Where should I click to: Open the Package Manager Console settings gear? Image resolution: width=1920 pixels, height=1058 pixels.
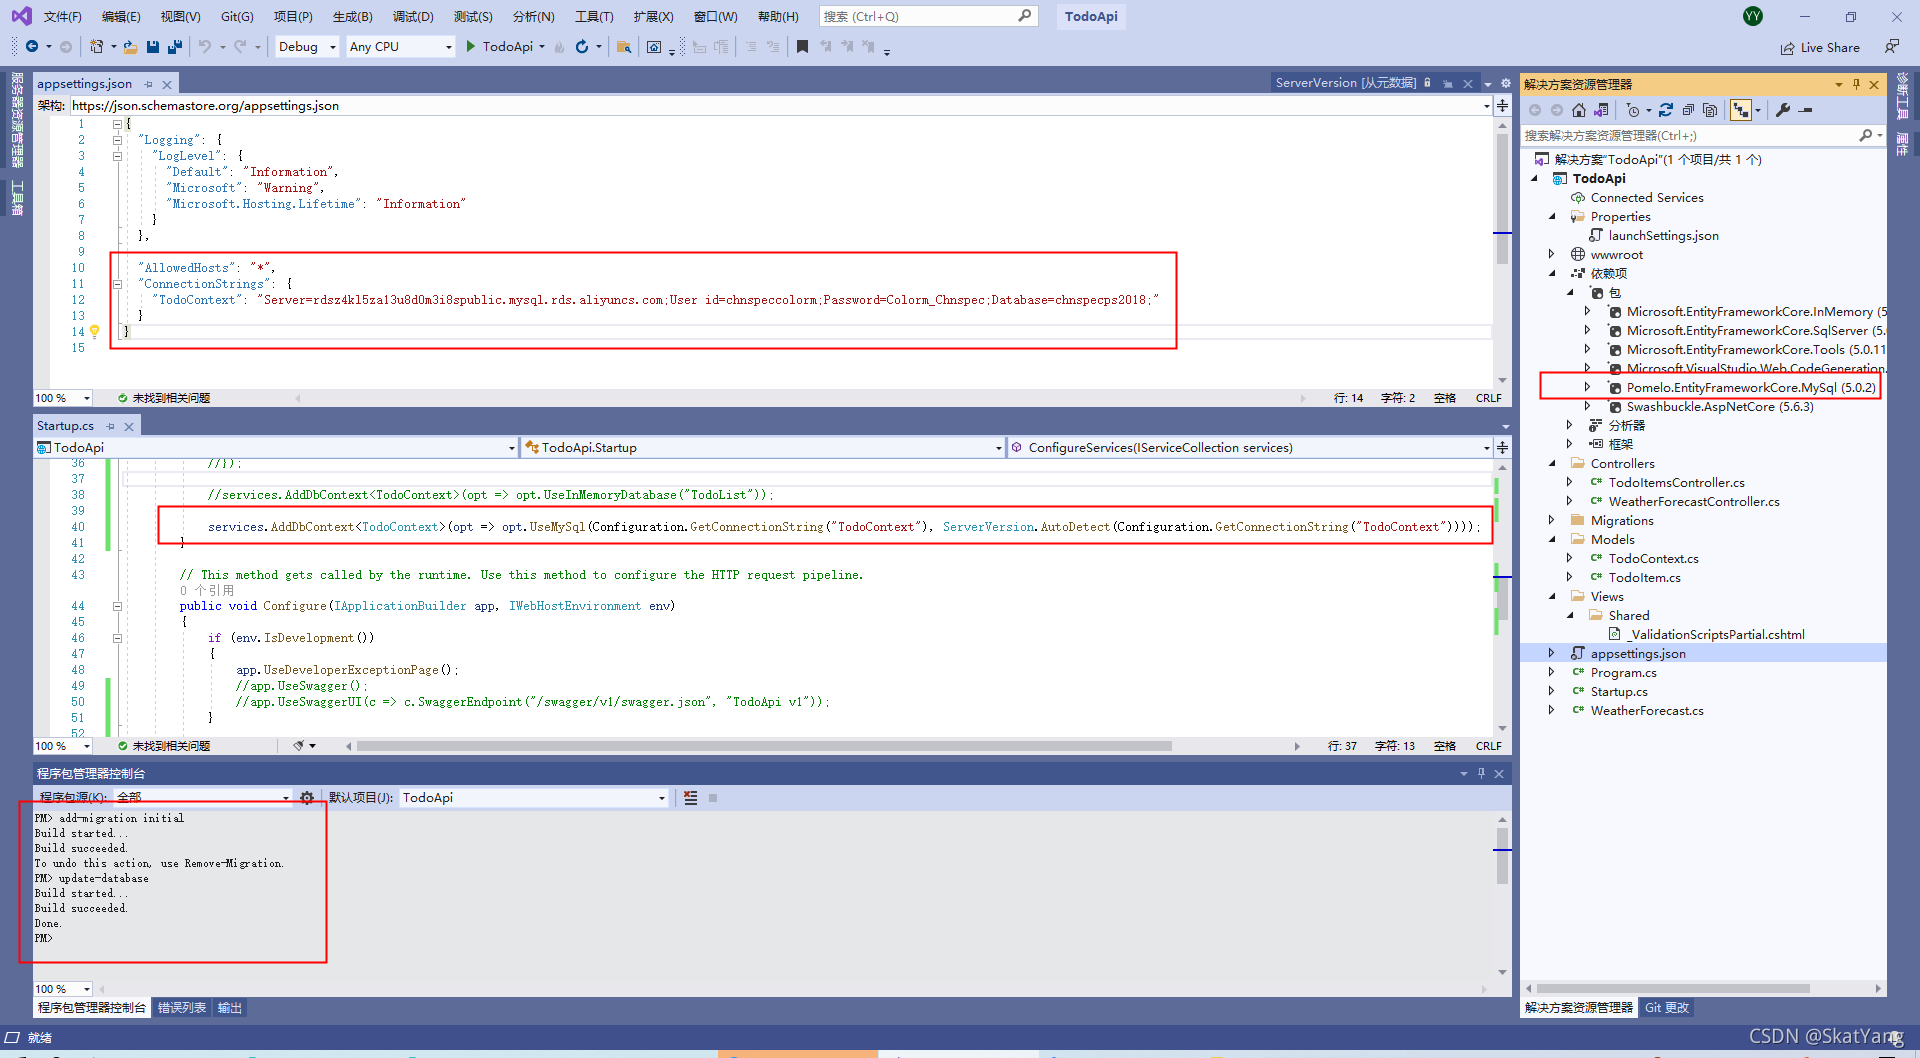point(307,797)
